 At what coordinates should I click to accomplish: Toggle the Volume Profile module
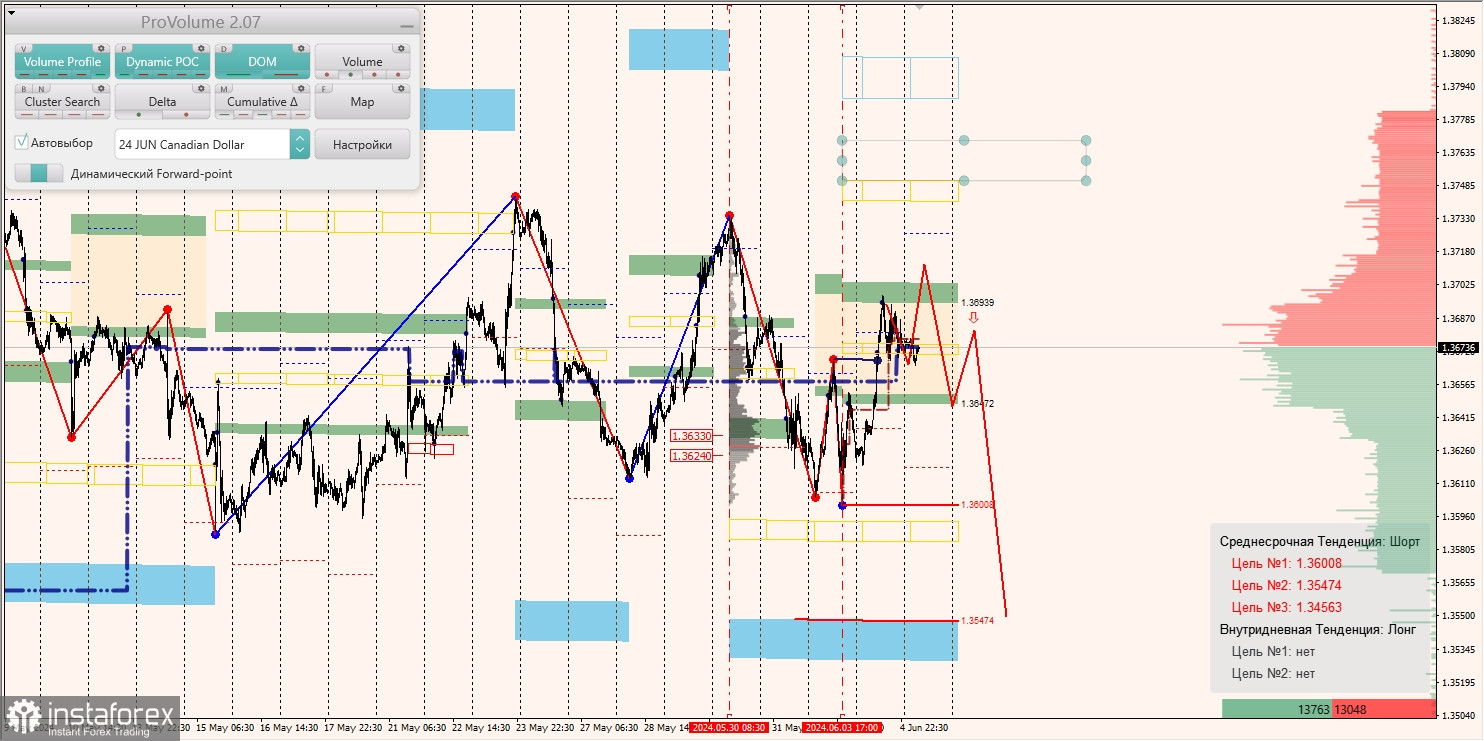click(62, 62)
